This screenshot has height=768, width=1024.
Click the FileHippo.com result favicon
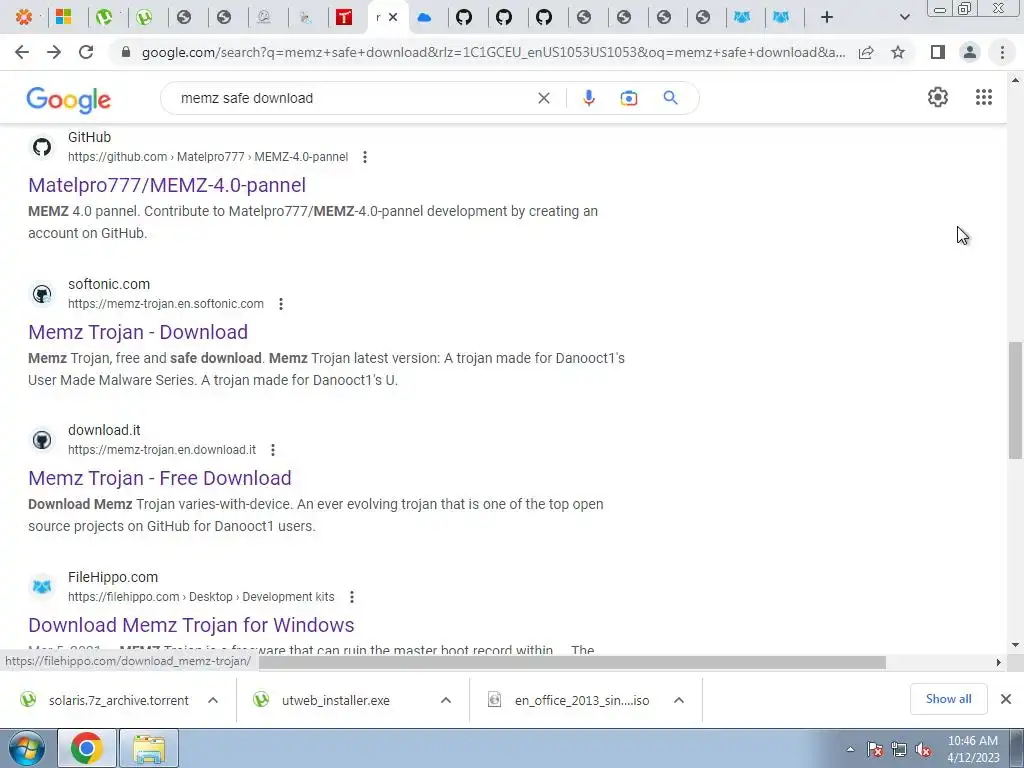click(42, 586)
